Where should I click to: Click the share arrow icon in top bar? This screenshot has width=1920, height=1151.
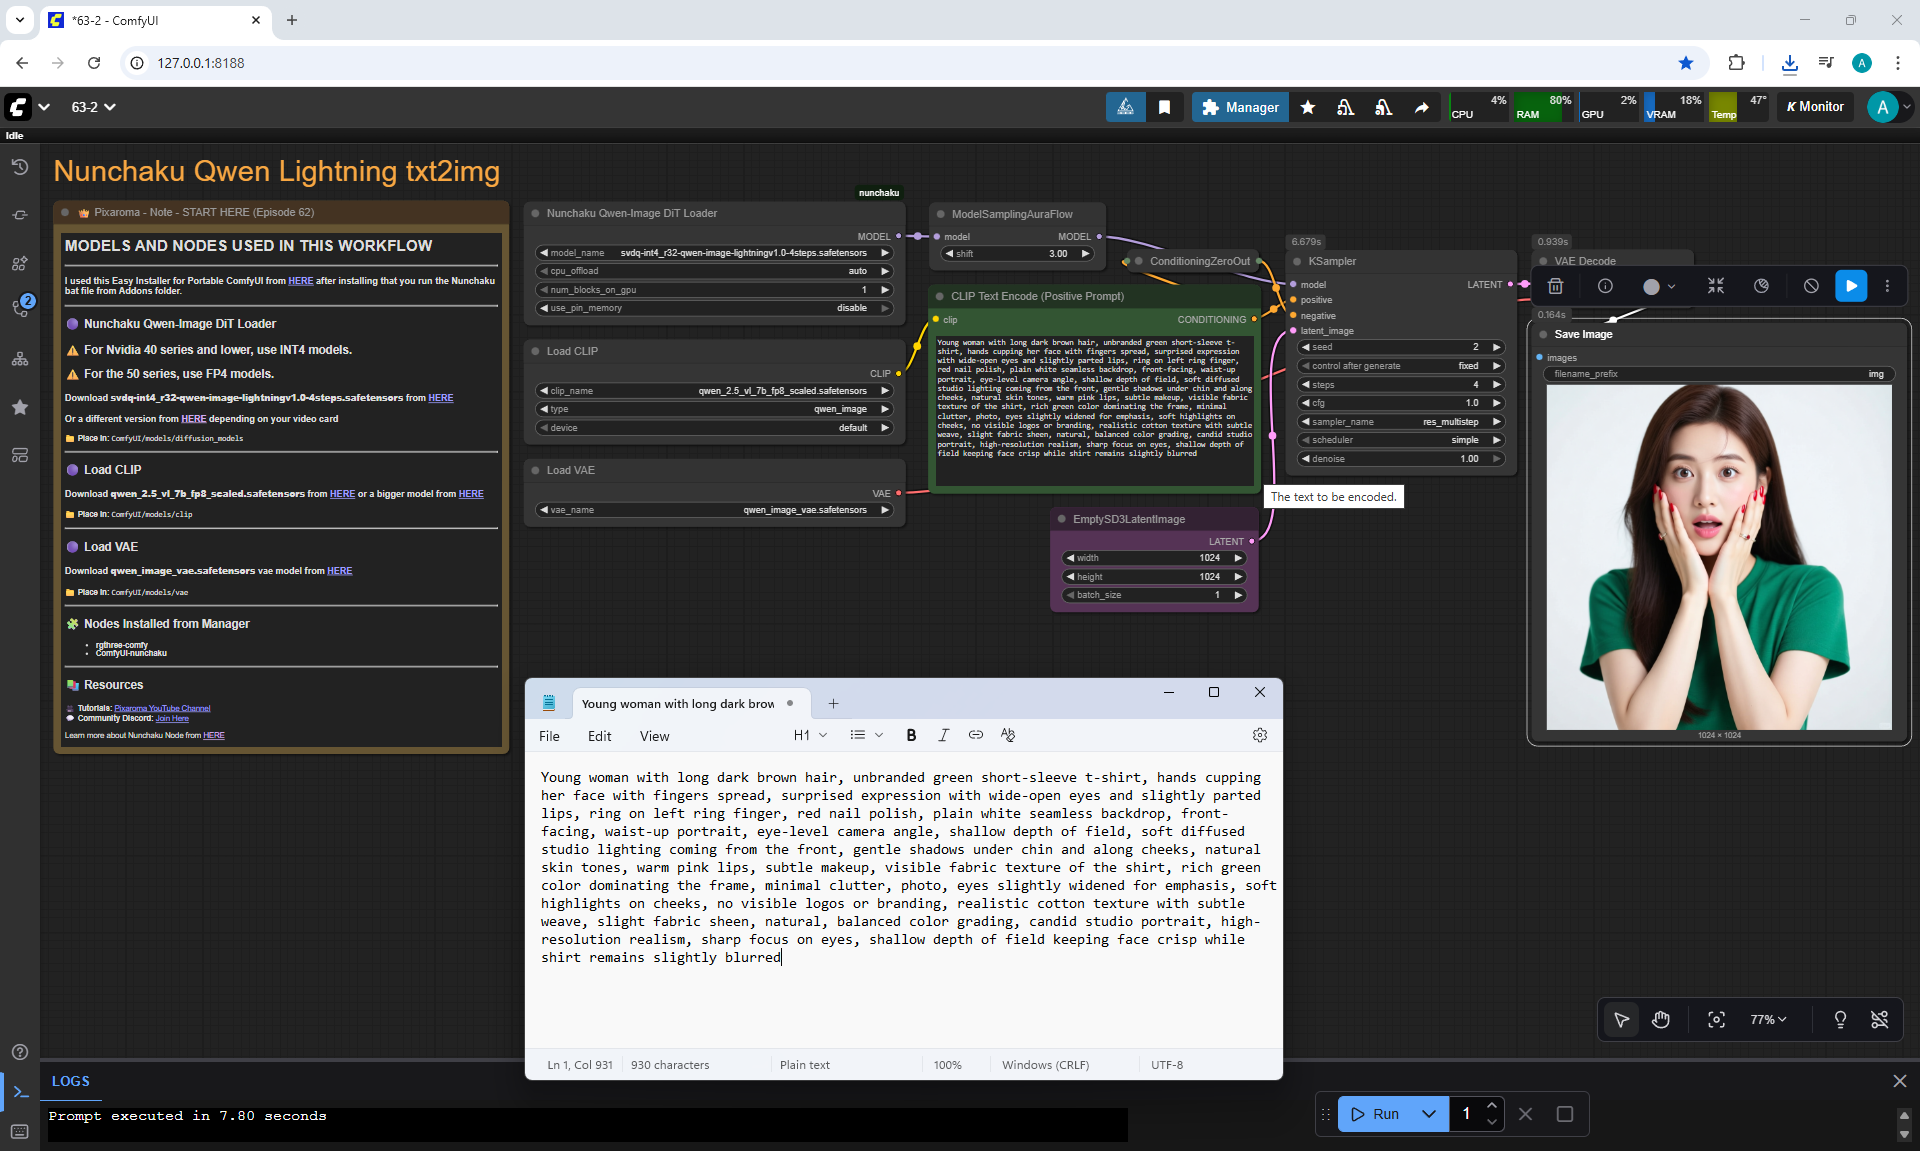pyautogui.click(x=1421, y=107)
